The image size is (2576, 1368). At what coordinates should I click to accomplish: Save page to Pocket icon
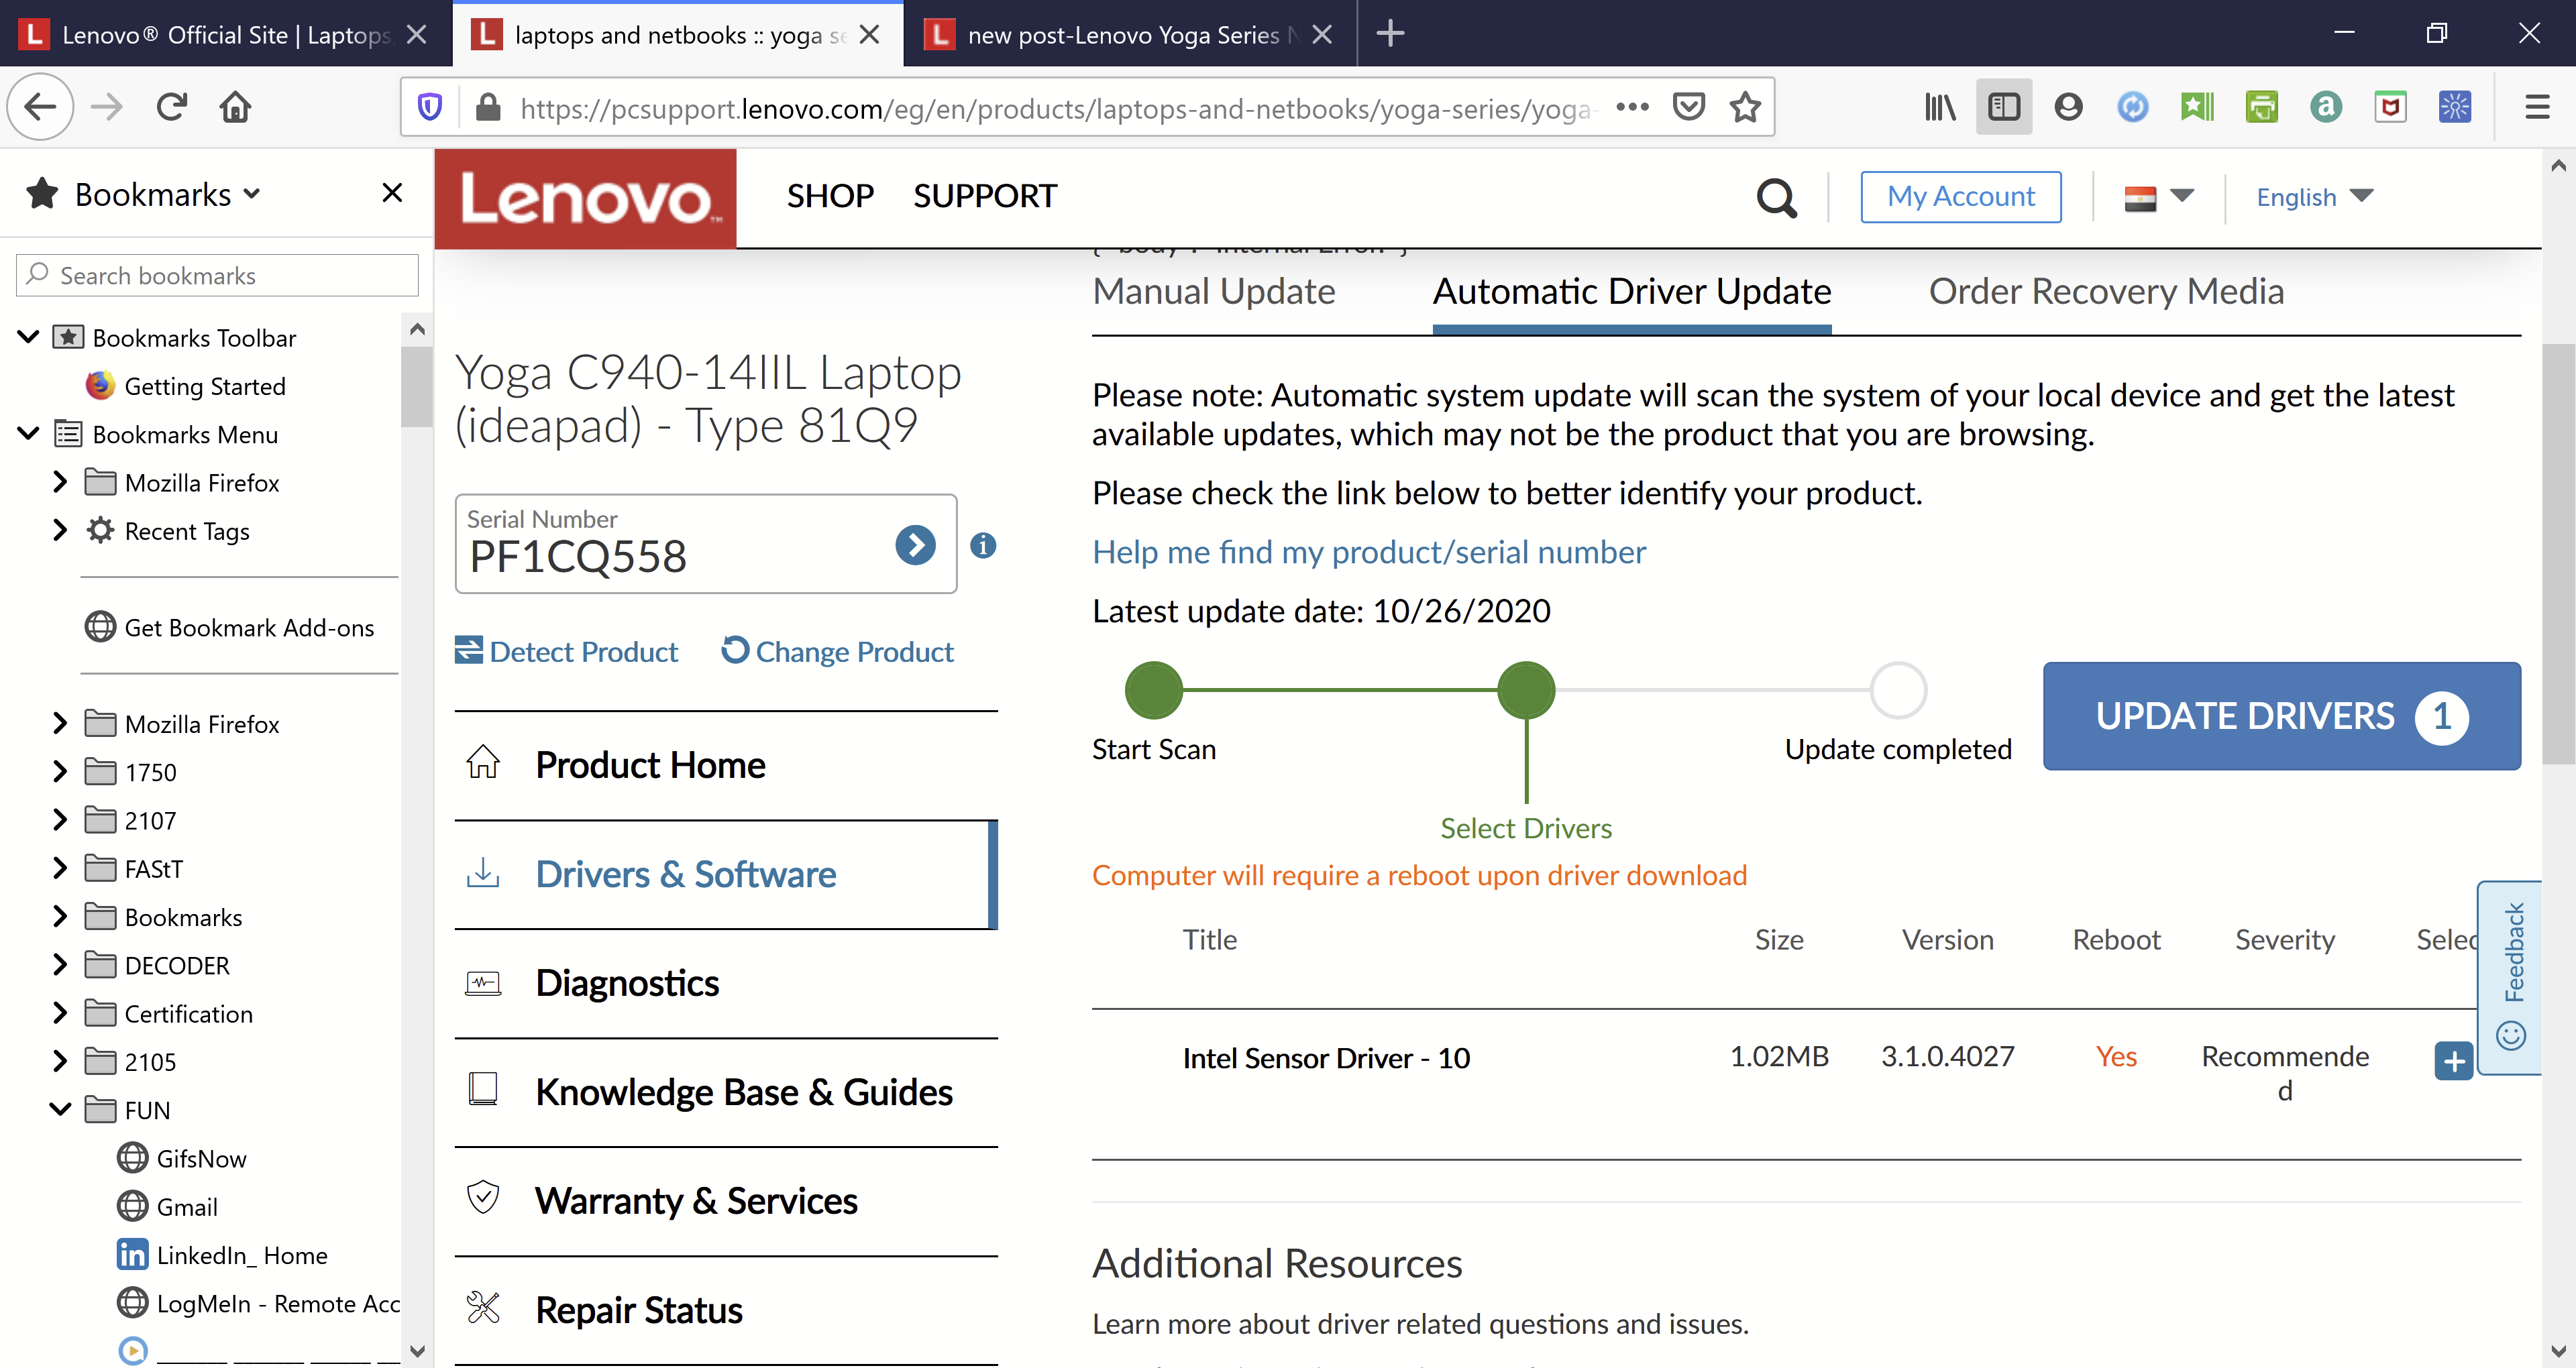coord(1689,107)
